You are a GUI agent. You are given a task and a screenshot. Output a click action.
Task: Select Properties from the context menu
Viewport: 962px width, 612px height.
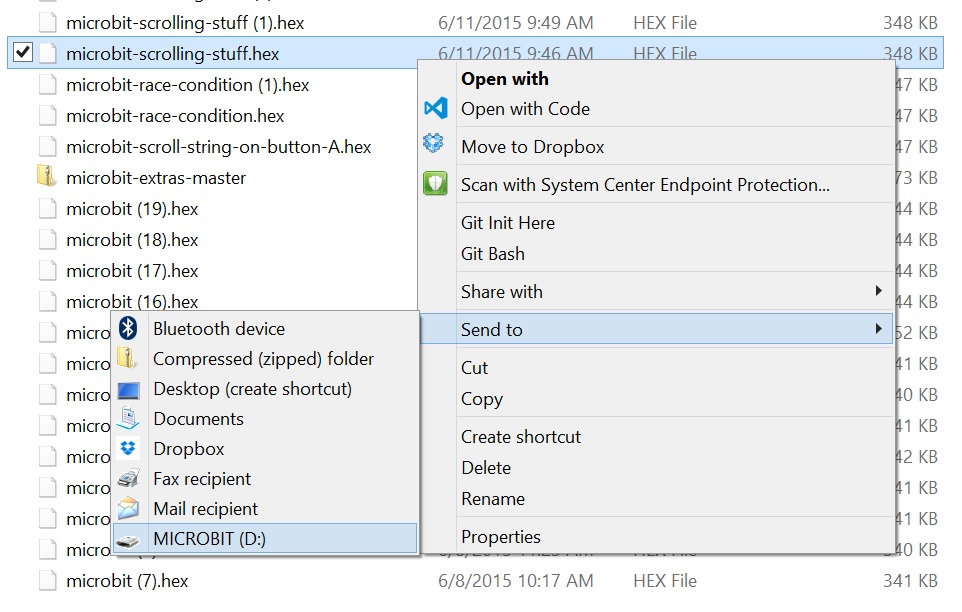(500, 537)
